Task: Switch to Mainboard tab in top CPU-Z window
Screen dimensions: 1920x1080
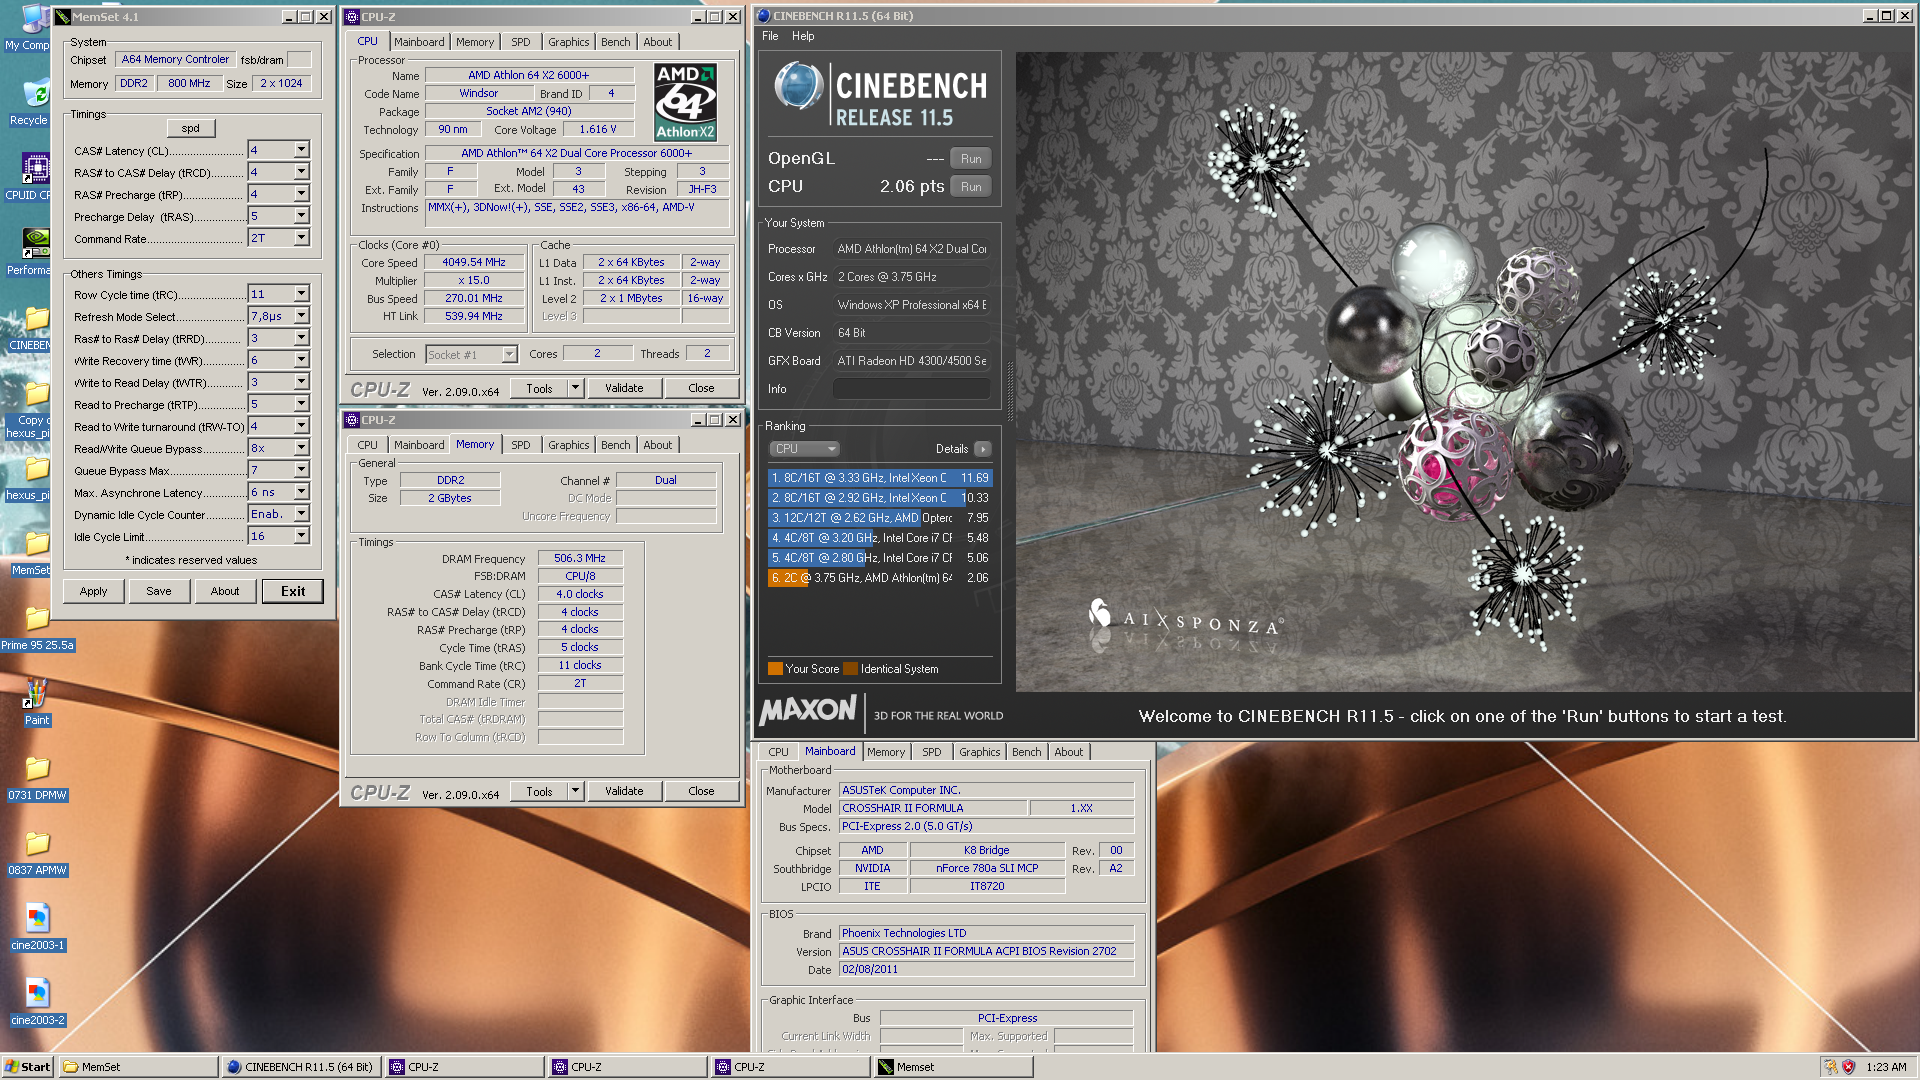Action: pyautogui.click(x=419, y=42)
